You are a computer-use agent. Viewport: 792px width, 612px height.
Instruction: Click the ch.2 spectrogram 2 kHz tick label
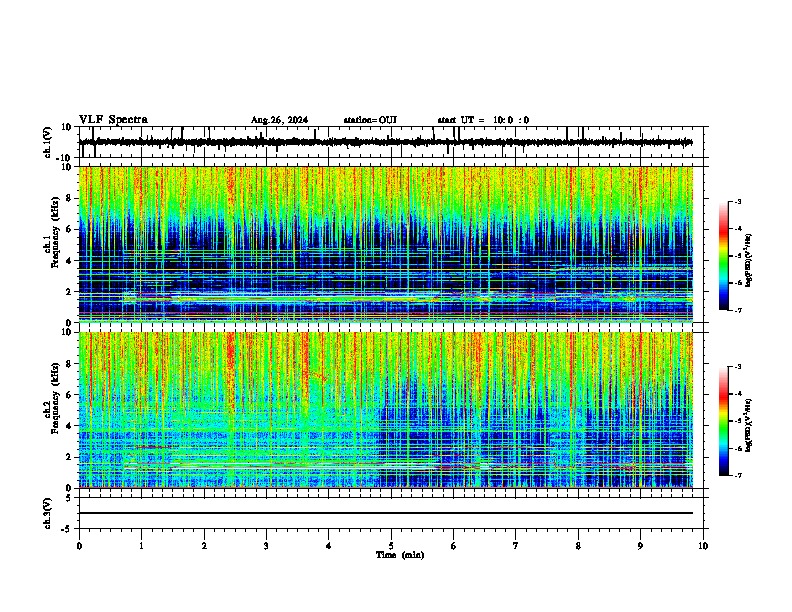pos(71,457)
